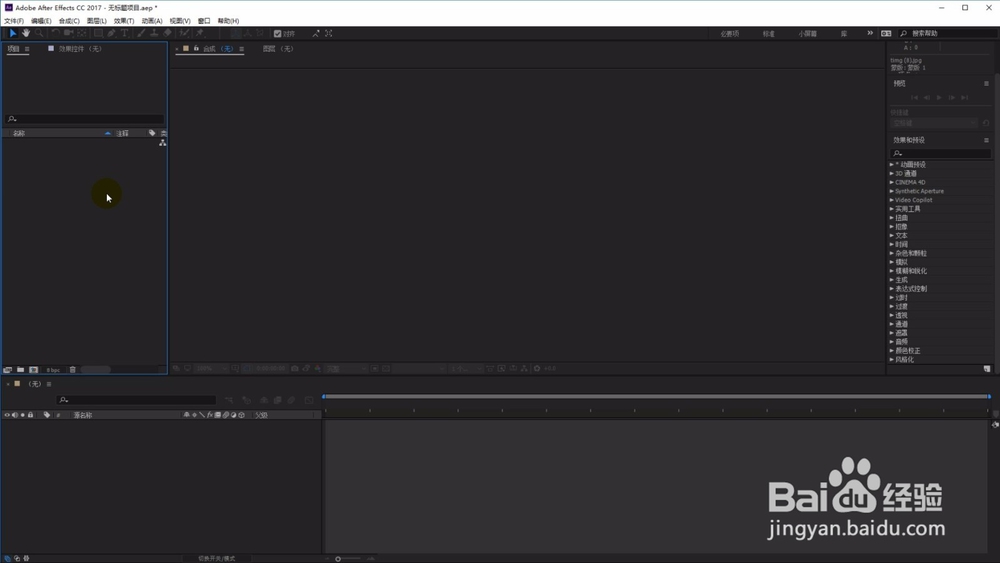This screenshot has height=563, width=1000.
Task: Open the 文件(F) menu
Action: point(13,21)
